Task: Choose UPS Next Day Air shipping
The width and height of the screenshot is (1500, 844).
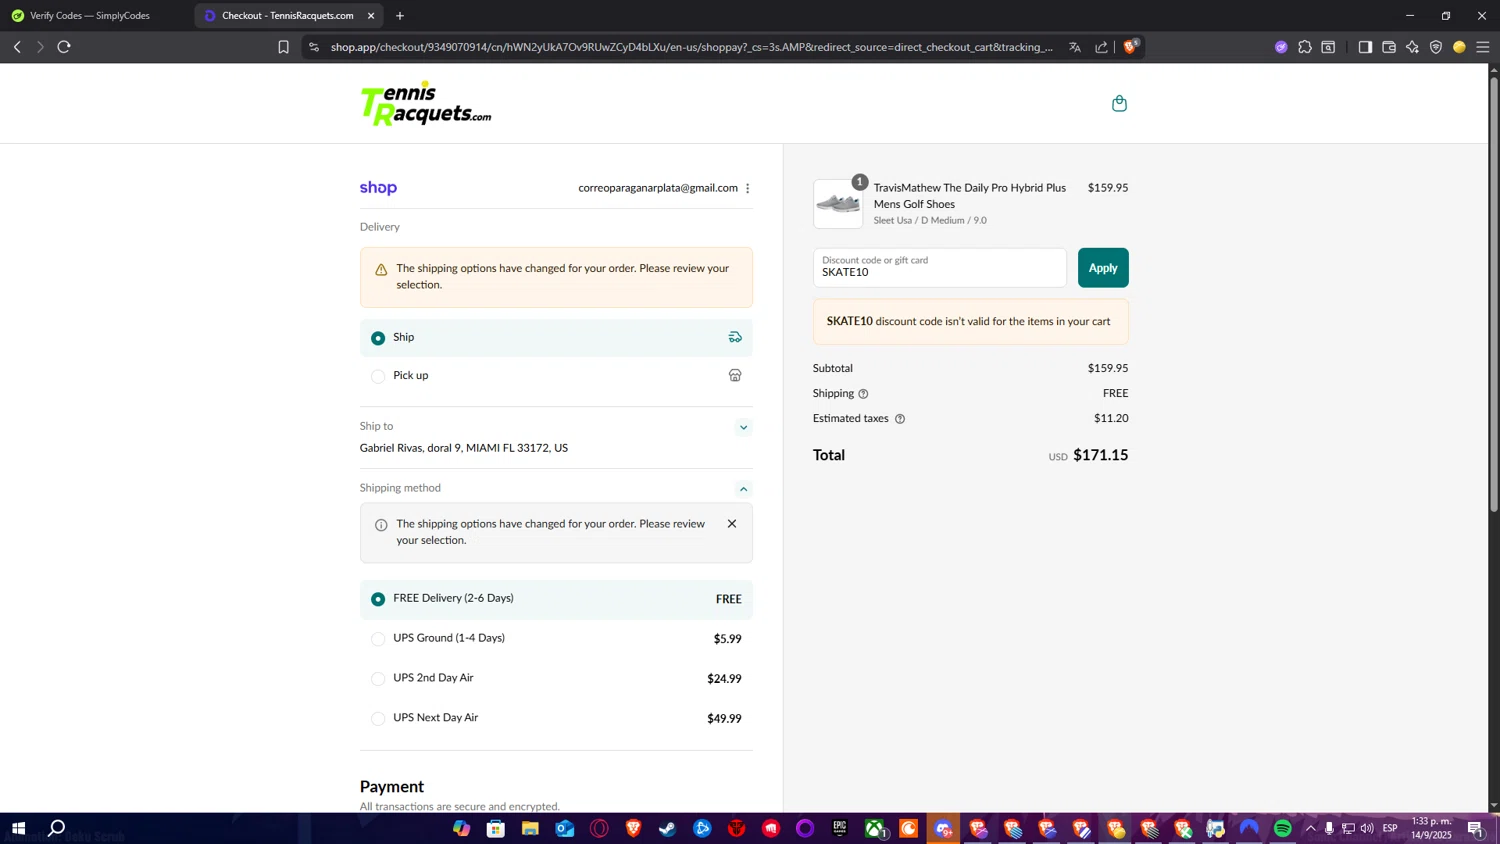Action: [556, 719]
